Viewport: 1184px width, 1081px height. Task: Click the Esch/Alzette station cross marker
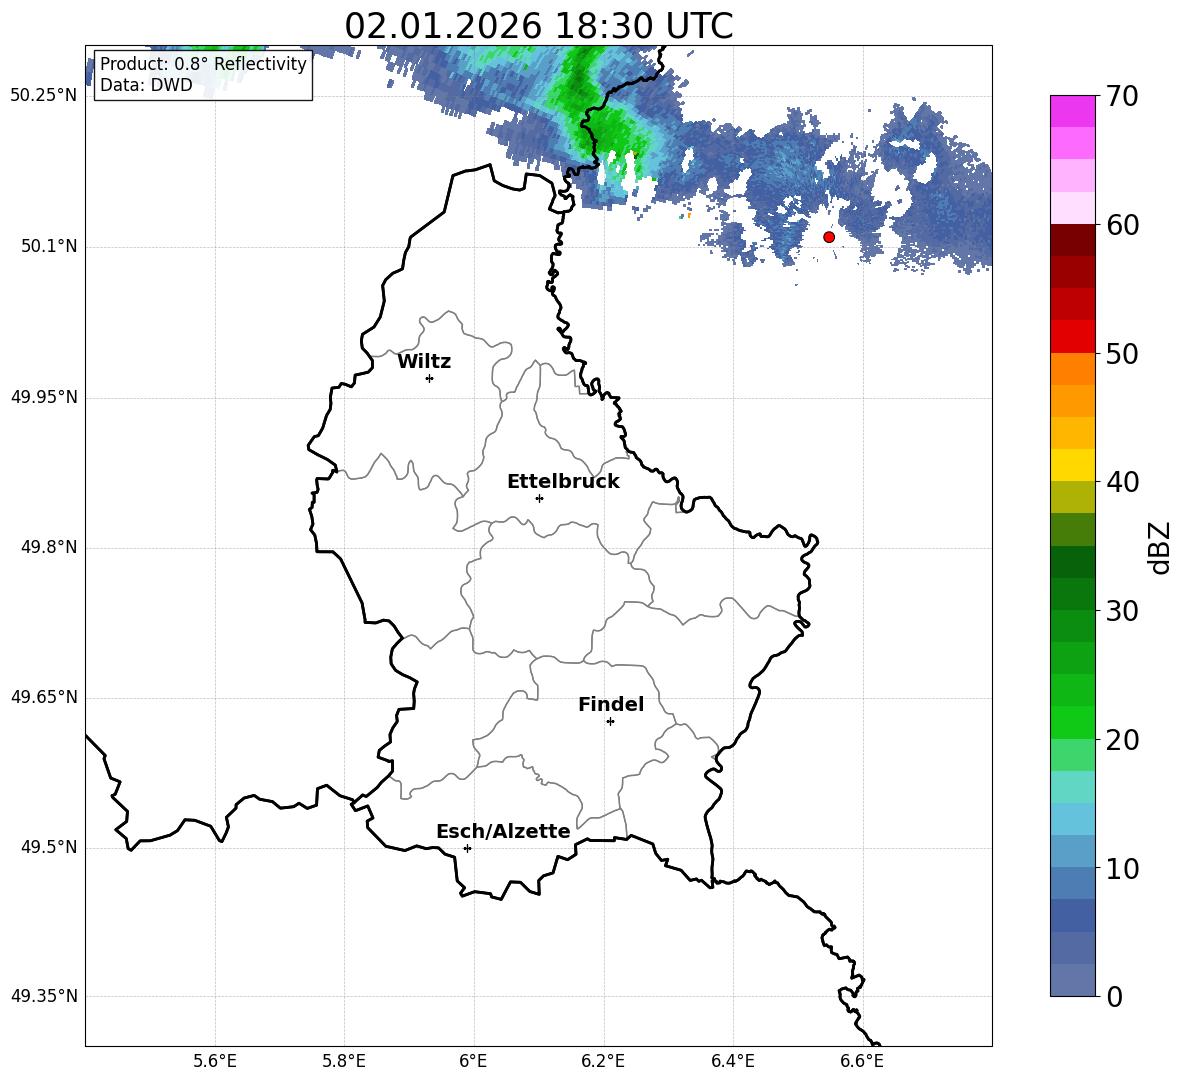pos(467,848)
